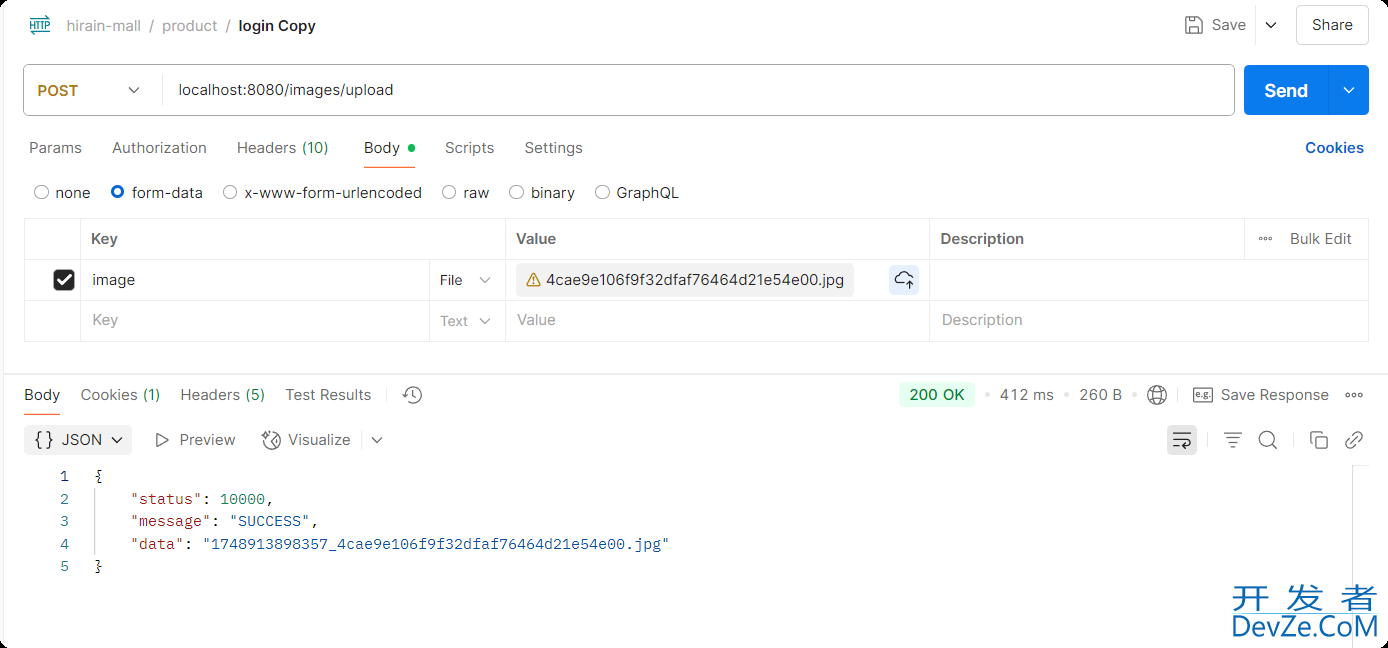The image size is (1388, 648).
Task: Click the filter response icon
Action: pyautogui.click(x=1233, y=440)
